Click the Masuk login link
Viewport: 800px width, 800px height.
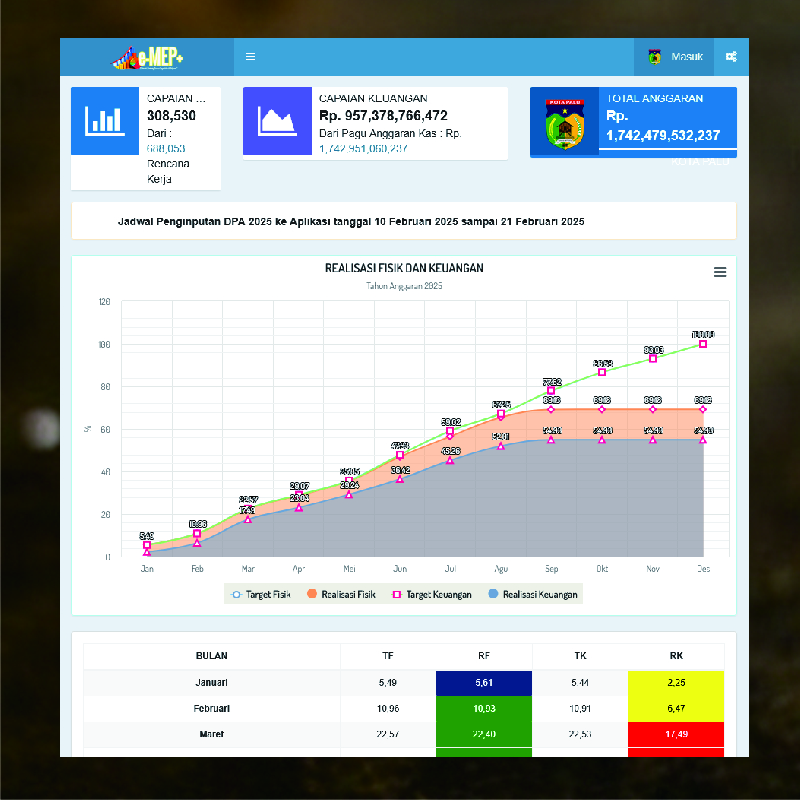tap(686, 57)
